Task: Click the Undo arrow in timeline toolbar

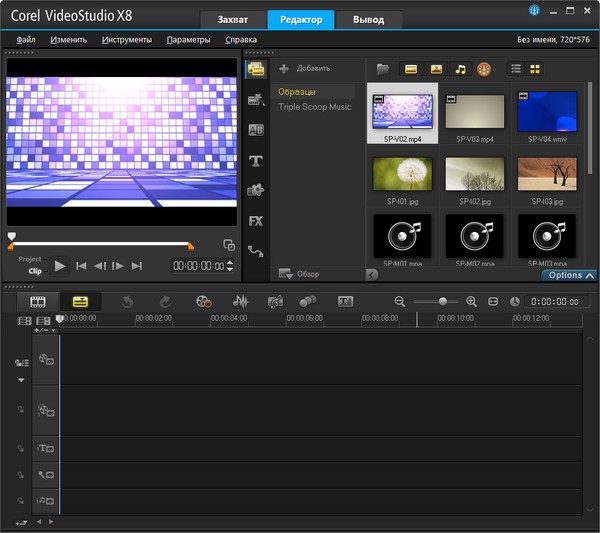Action: point(128,301)
